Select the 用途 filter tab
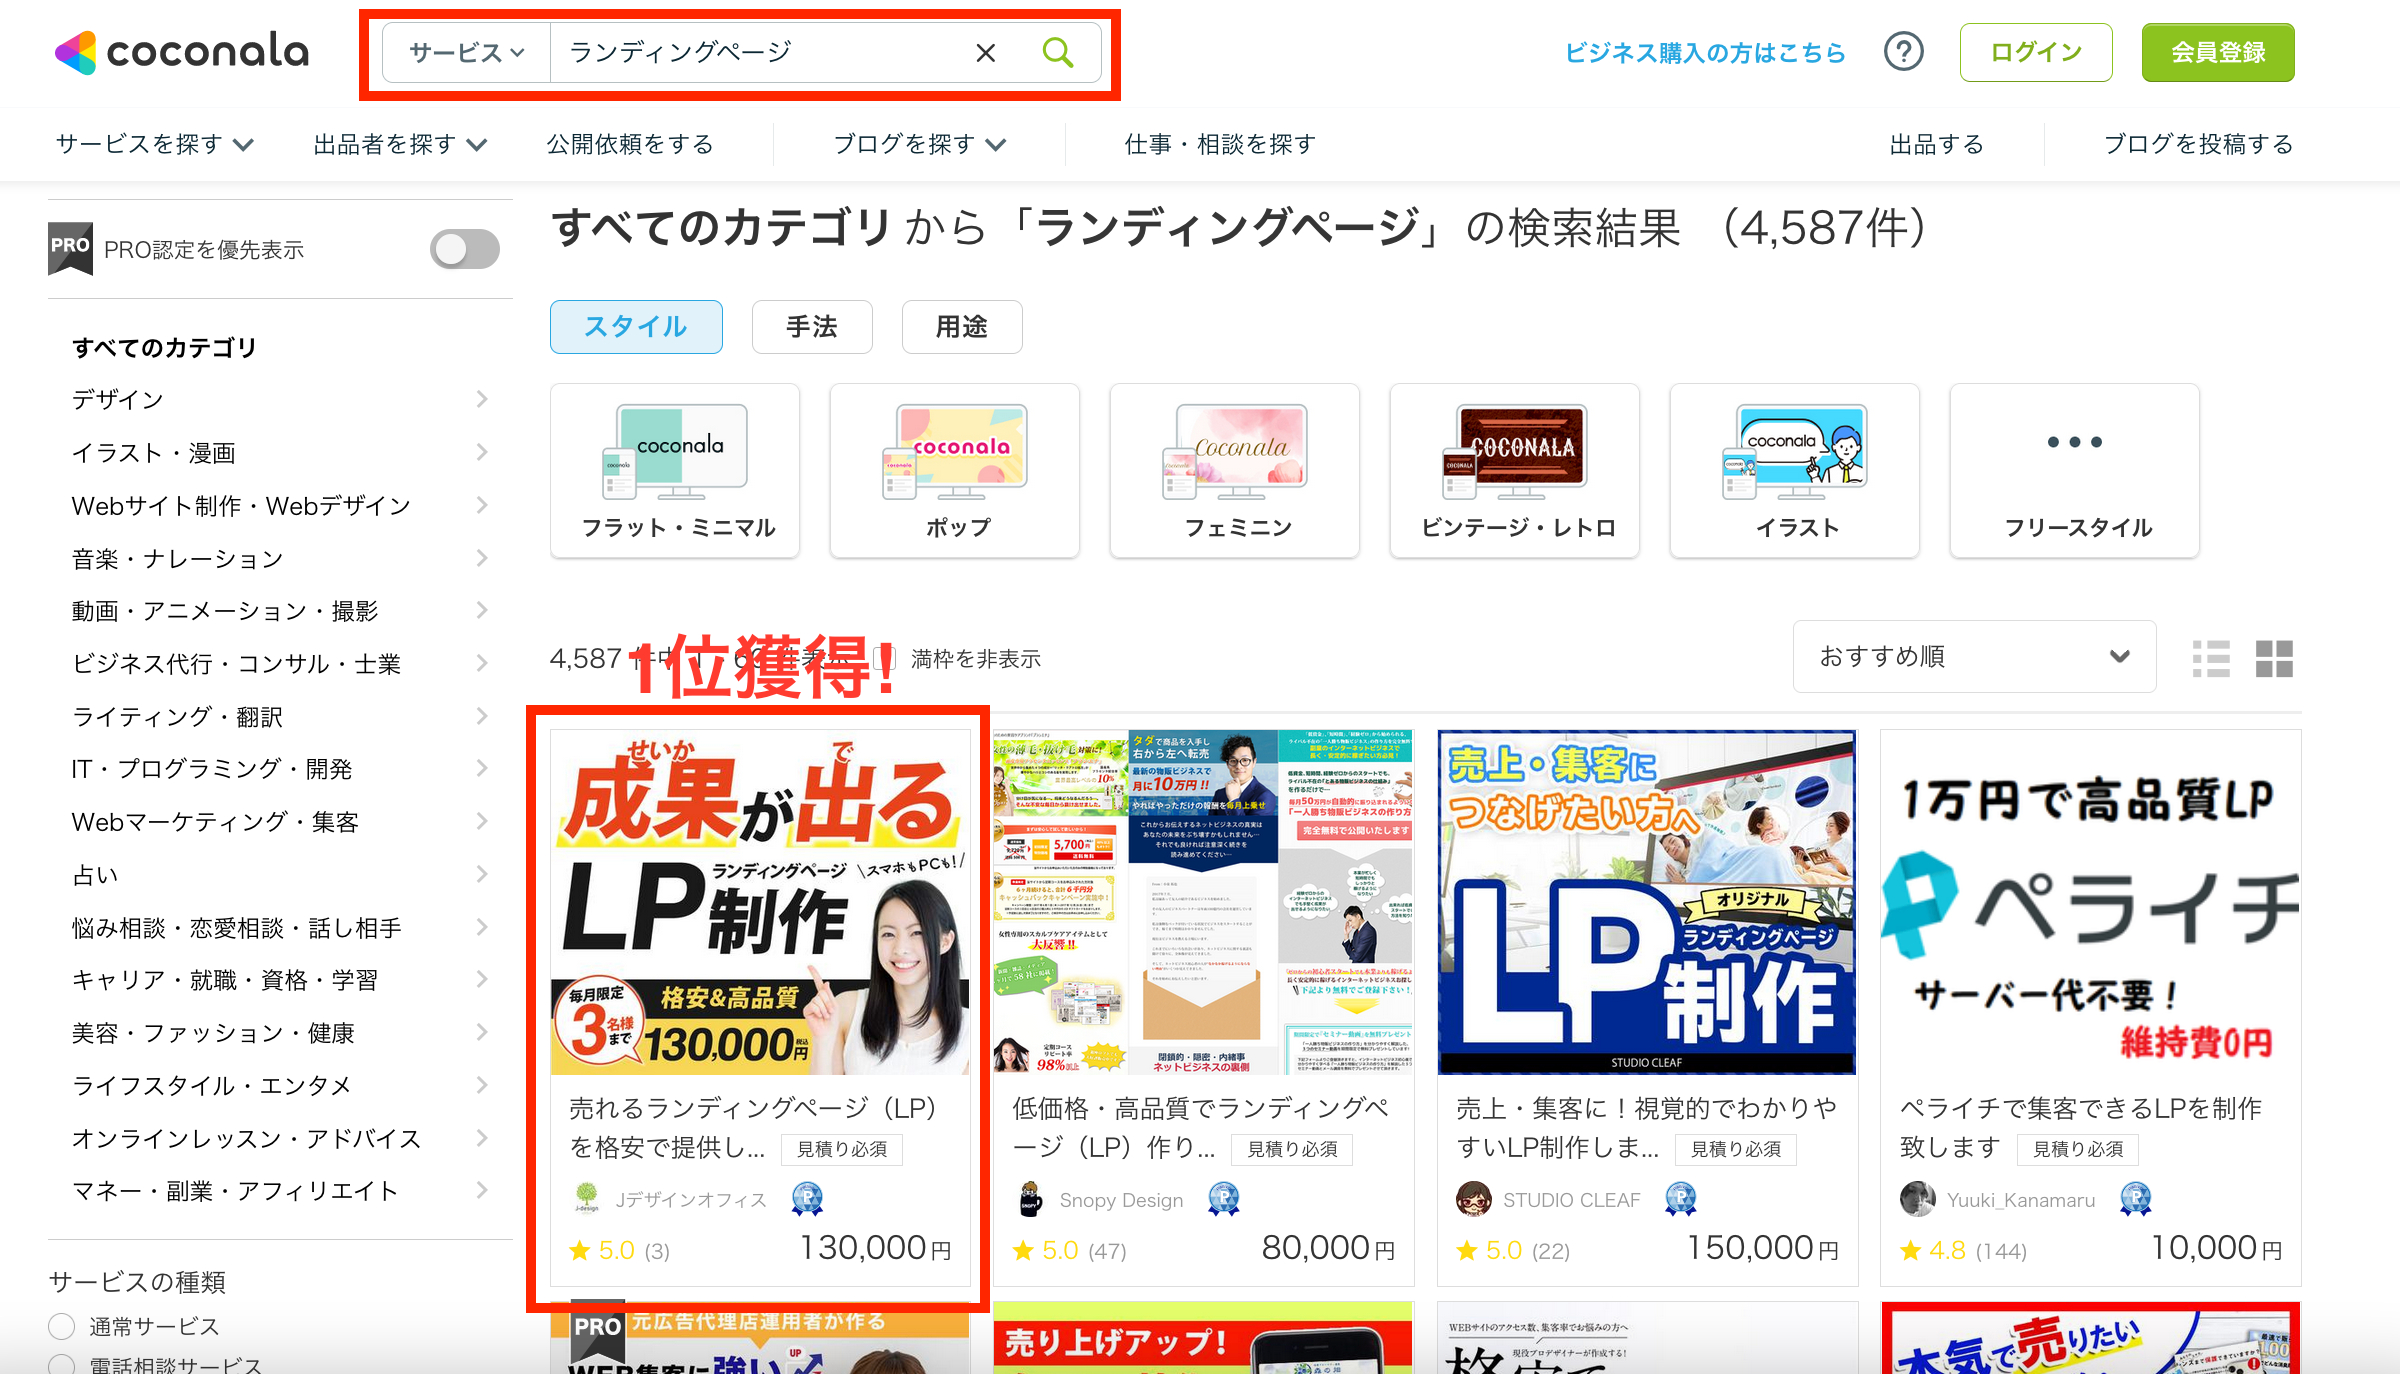This screenshot has height=1374, width=2400. tap(962, 327)
